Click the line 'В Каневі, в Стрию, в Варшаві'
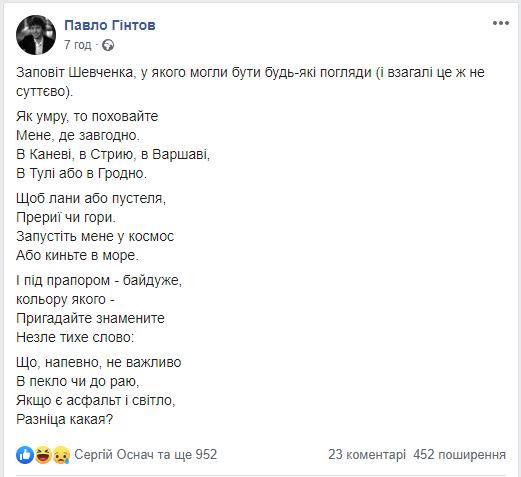 pyautogui.click(x=113, y=154)
